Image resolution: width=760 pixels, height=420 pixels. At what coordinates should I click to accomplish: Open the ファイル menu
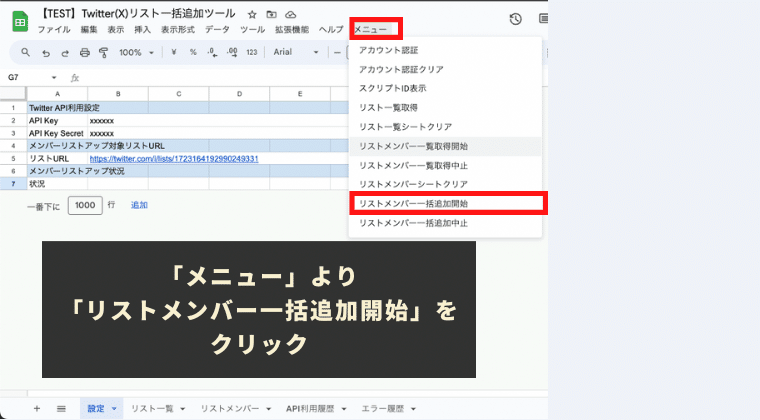click(x=54, y=30)
